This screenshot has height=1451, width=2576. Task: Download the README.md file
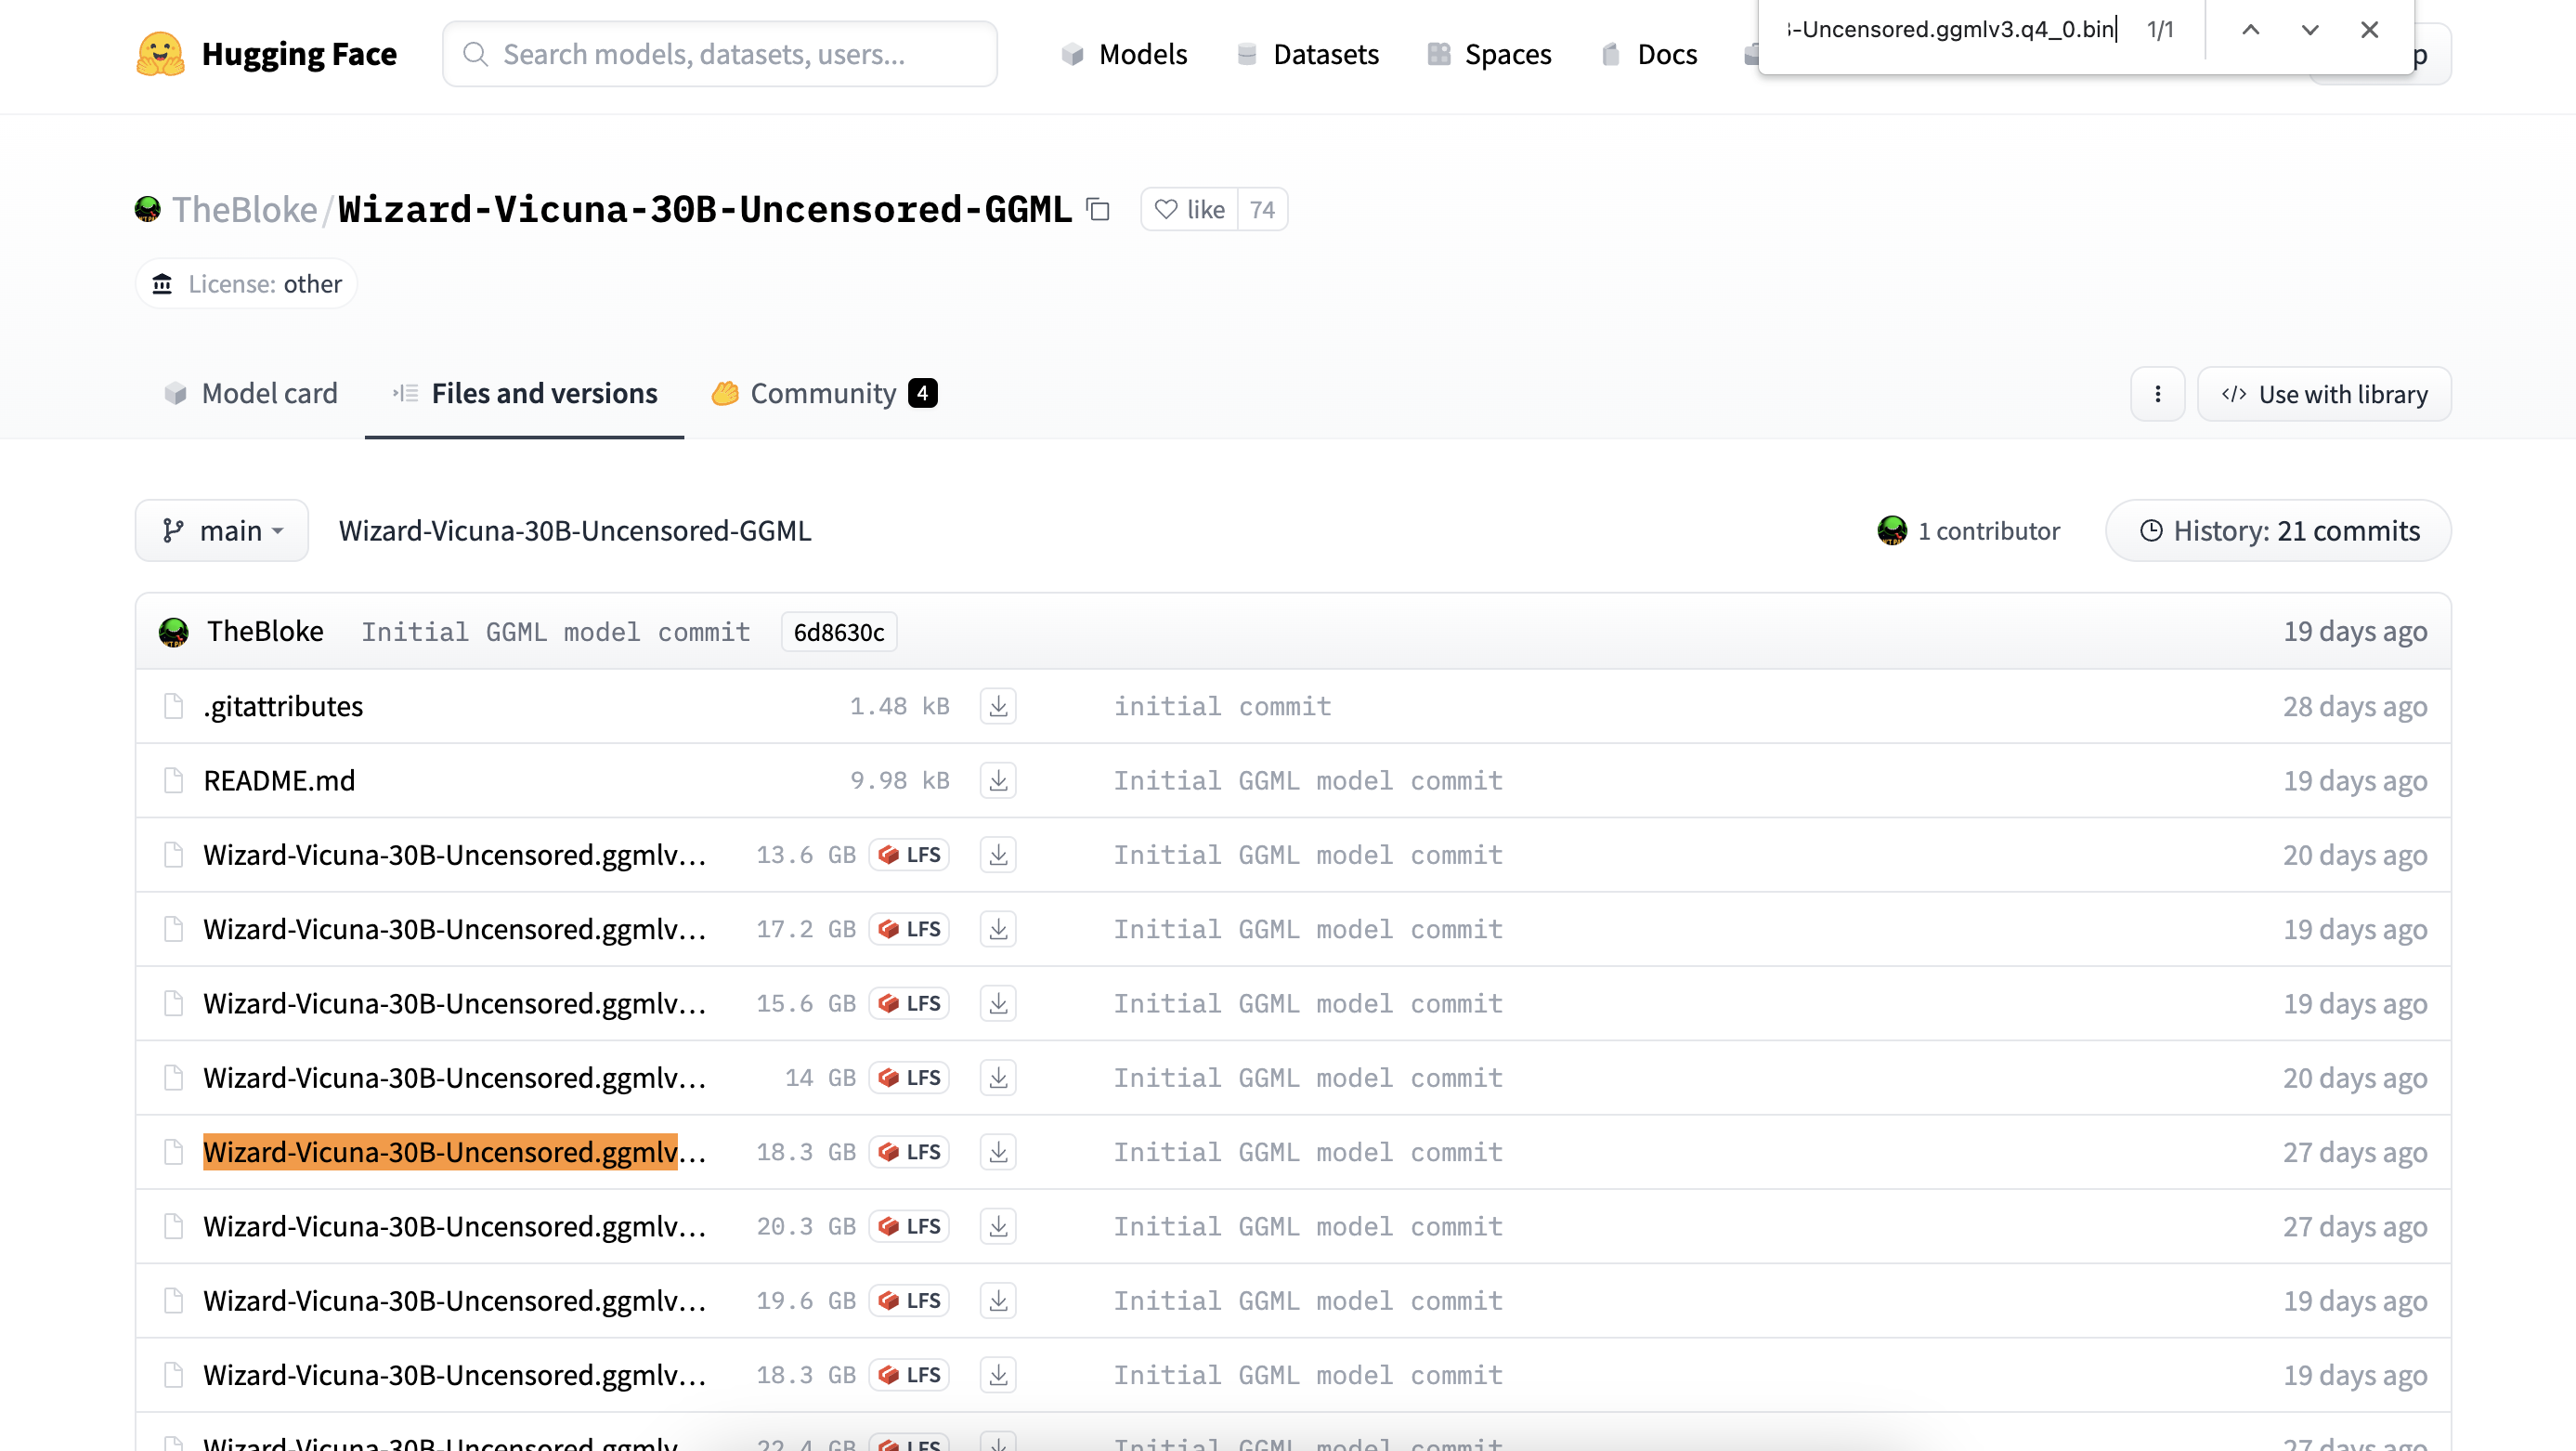(998, 780)
